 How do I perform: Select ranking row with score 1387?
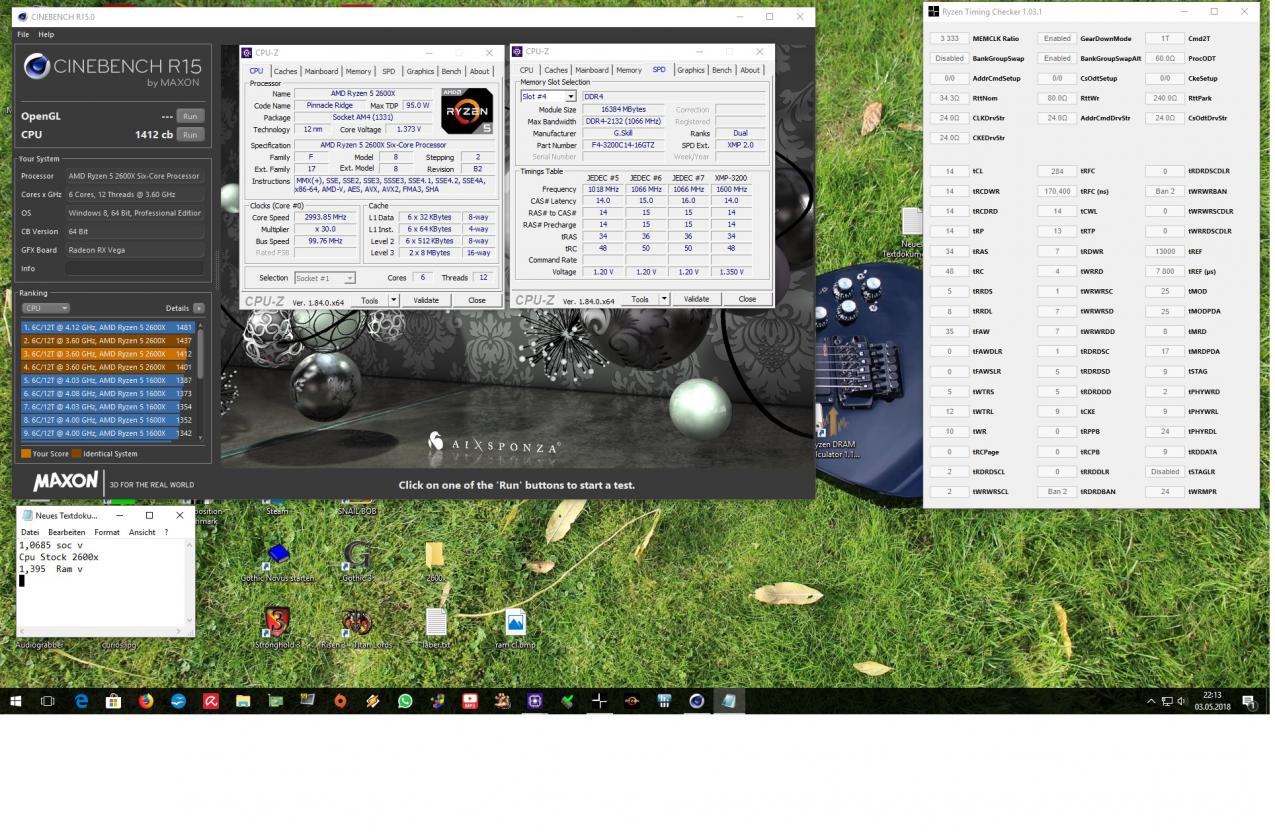tap(108, 380)
